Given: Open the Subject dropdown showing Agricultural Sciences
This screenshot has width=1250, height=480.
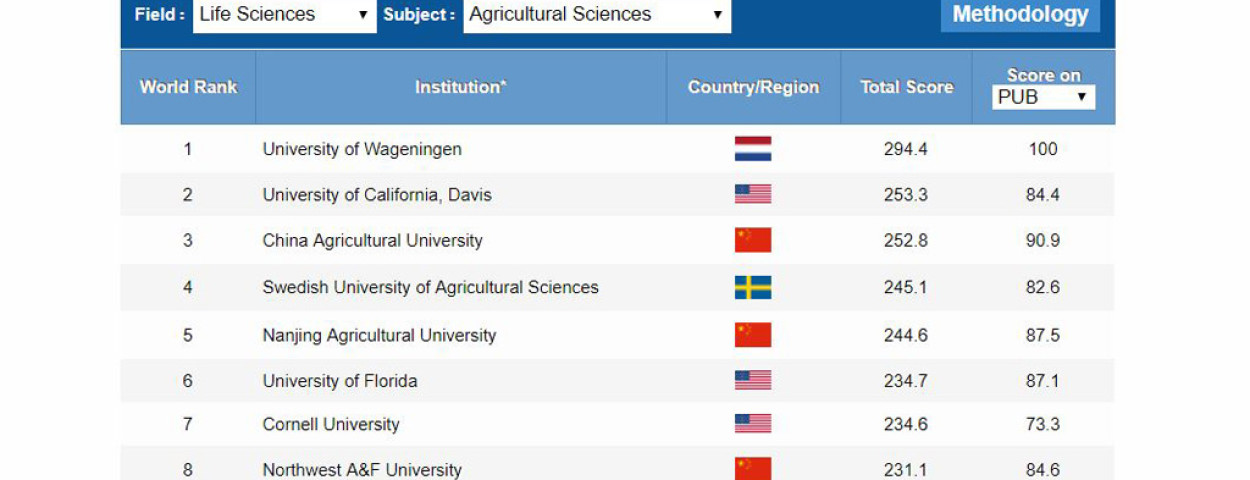Looking at the screenshot, I should coord(597,15).
